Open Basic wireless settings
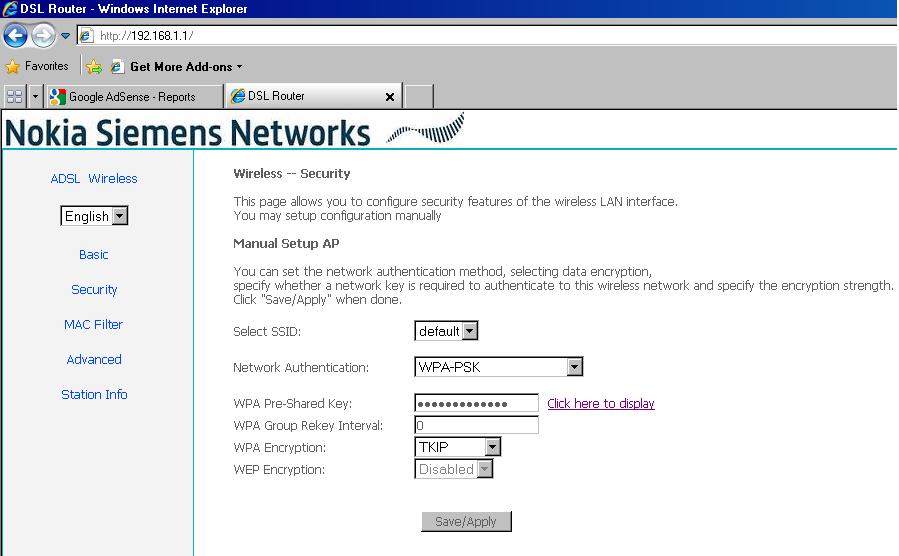Image resolution: width=899 pixels, height=556 pixels. 93,254
